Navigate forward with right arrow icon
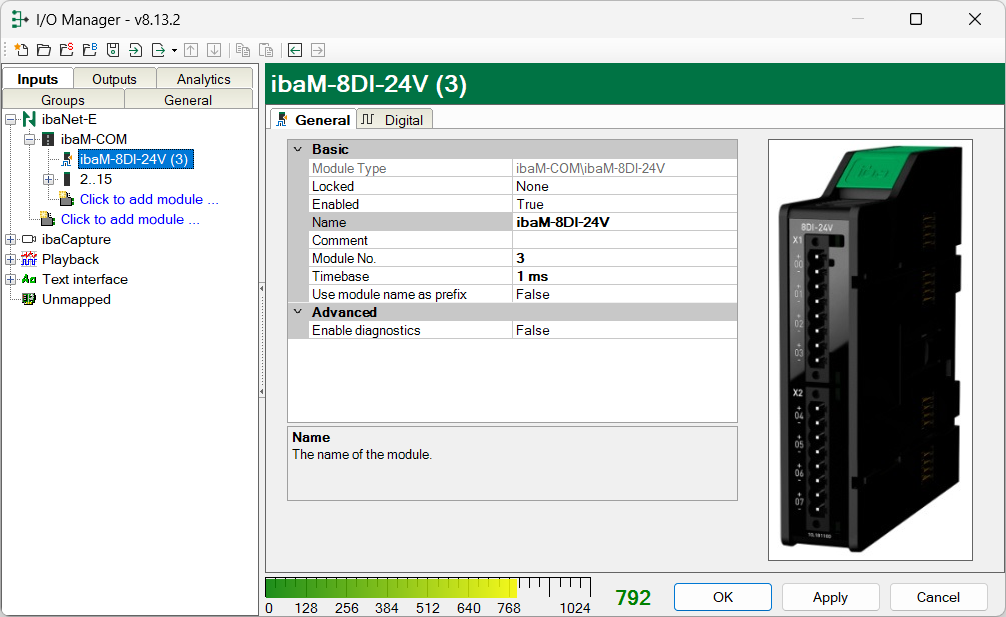Screen dimensions: 1006x617 click(318, 50)
